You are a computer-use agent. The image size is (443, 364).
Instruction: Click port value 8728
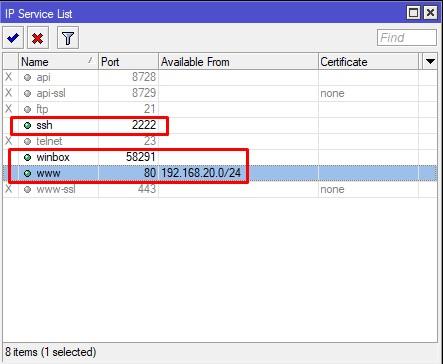coord(144,77)
